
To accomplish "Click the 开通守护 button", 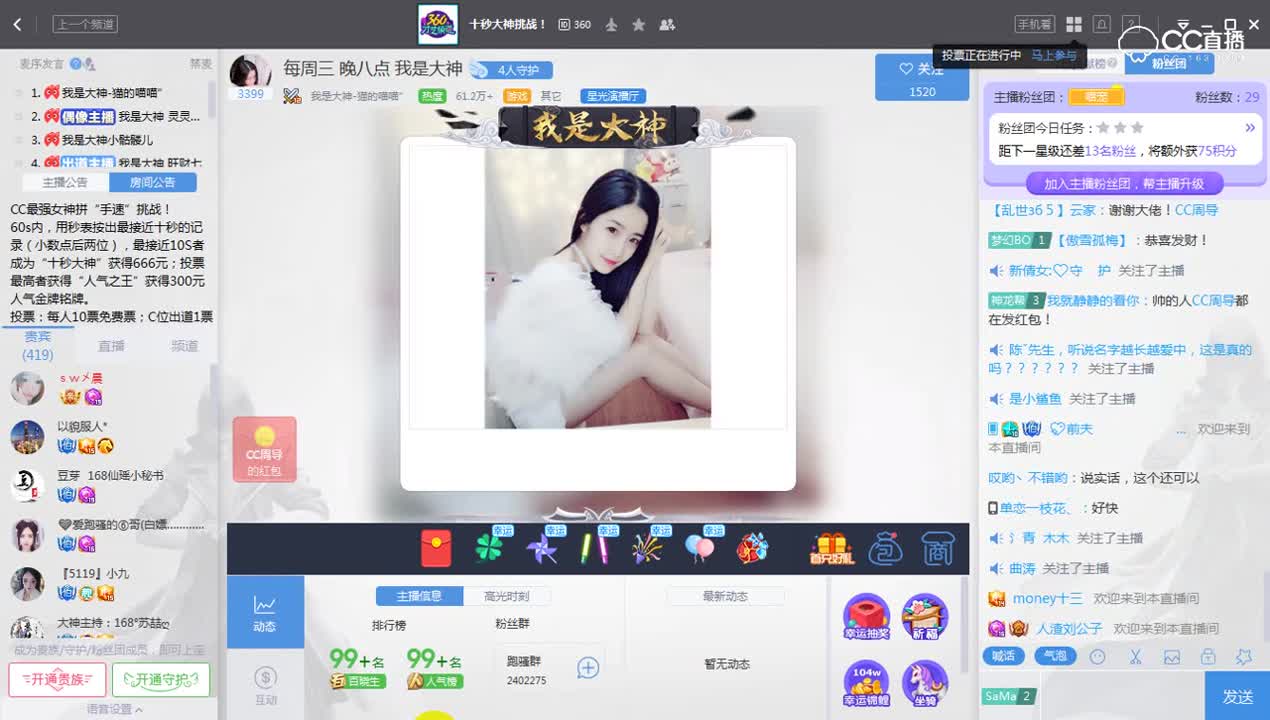I will pos(161,680).
